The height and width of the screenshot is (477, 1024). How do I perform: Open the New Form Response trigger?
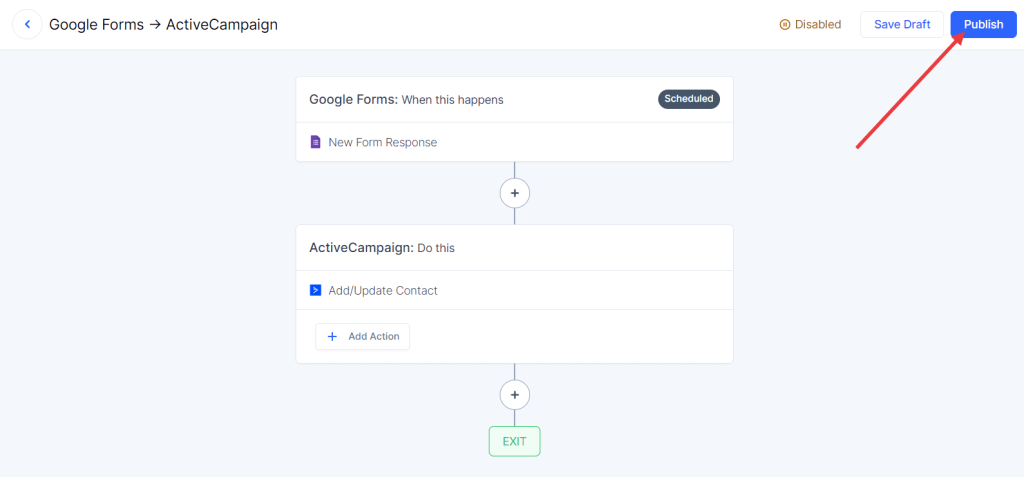coord(382,142)
